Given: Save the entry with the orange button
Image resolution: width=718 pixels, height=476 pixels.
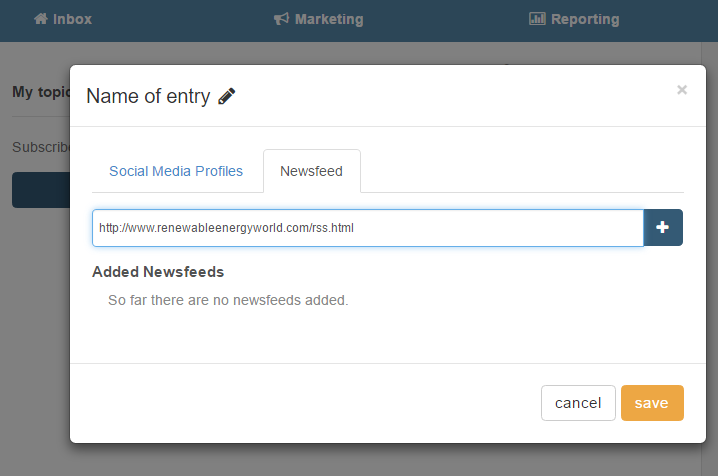Looking at the screenshot, I should click(652, 403).
